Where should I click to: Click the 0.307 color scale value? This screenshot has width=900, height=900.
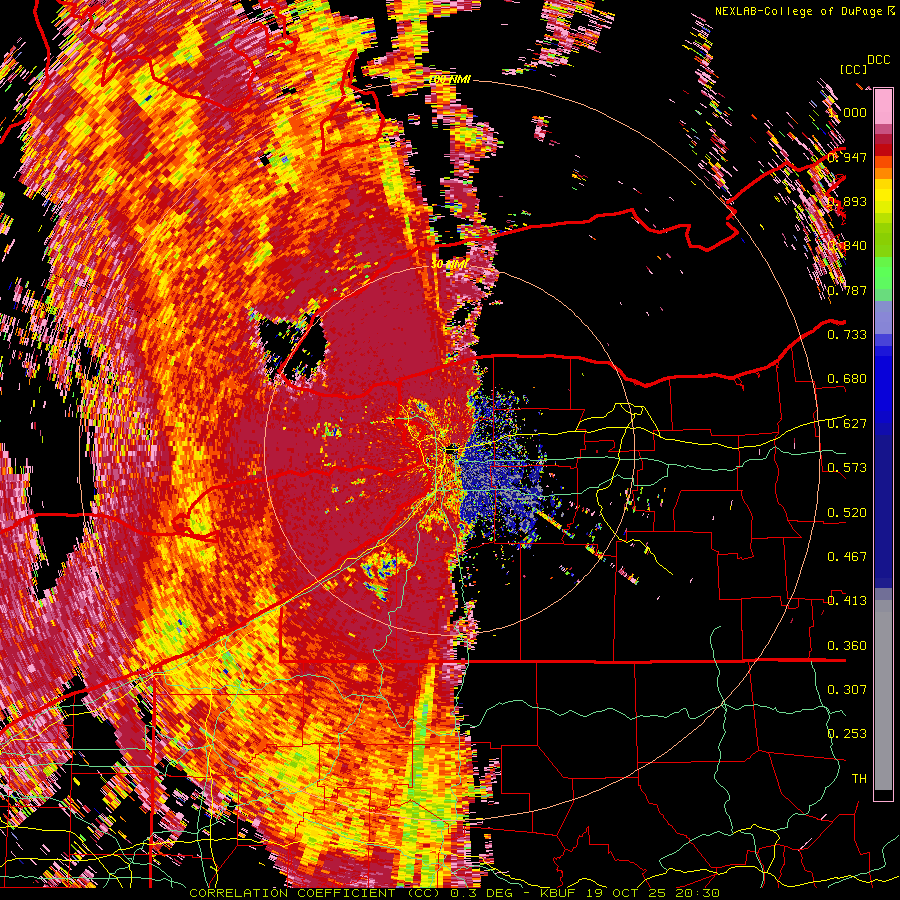click(x=847, y=689)
